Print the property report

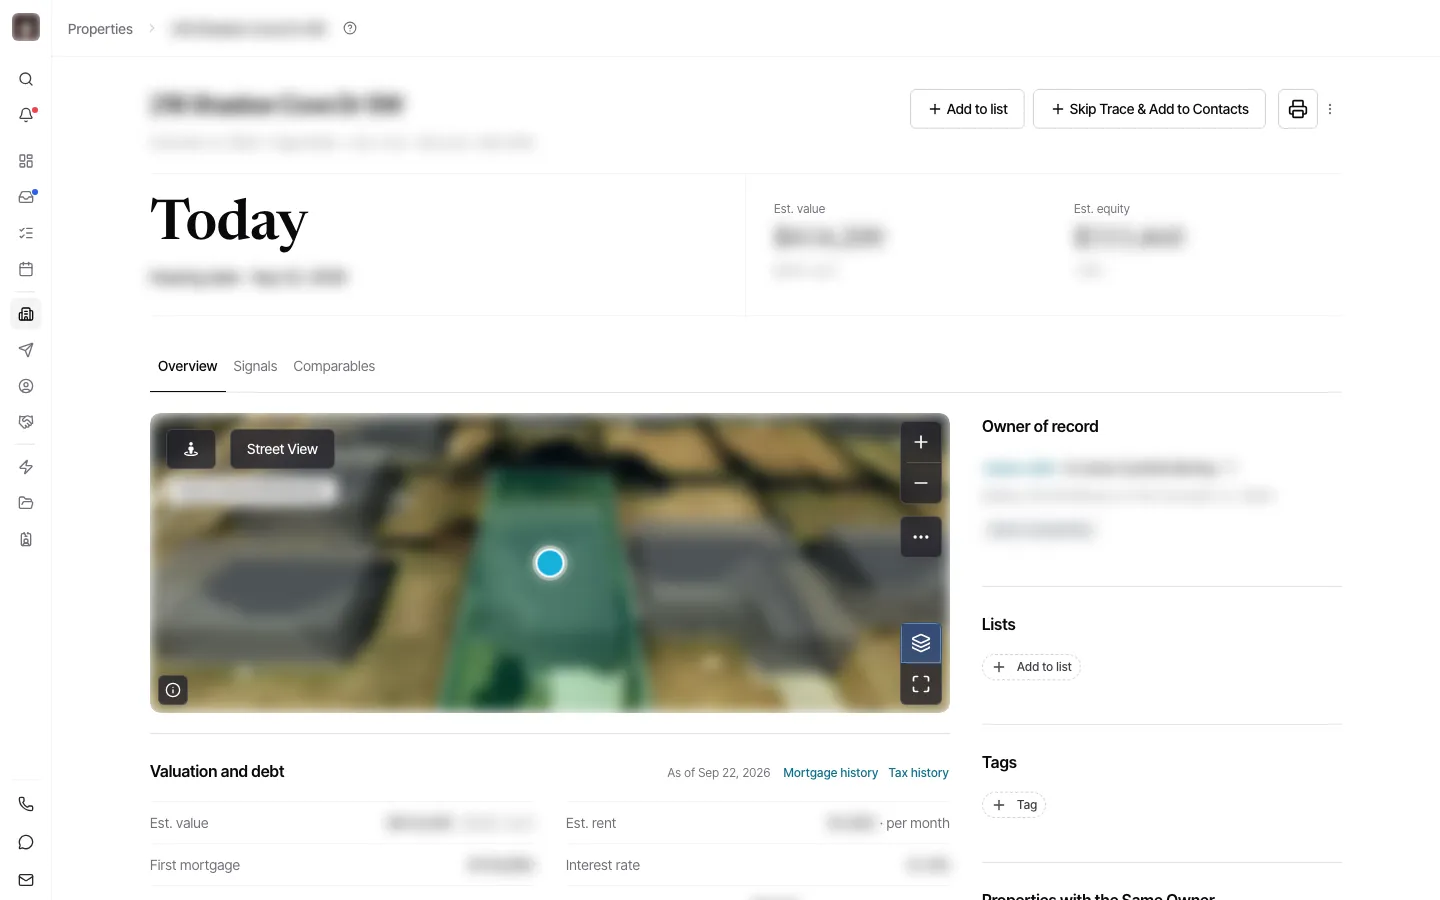pos(1298,109)
